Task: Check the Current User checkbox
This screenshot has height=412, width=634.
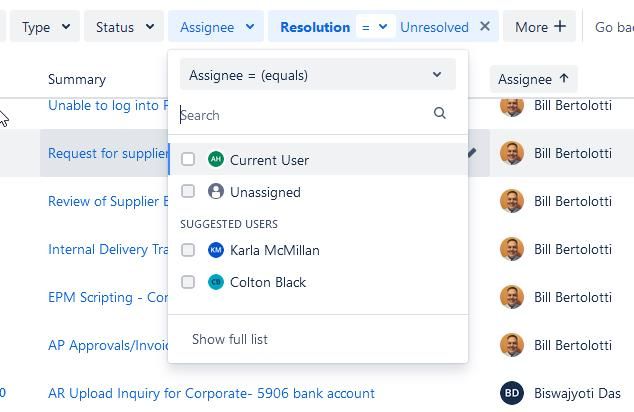Action: [188, 159]
